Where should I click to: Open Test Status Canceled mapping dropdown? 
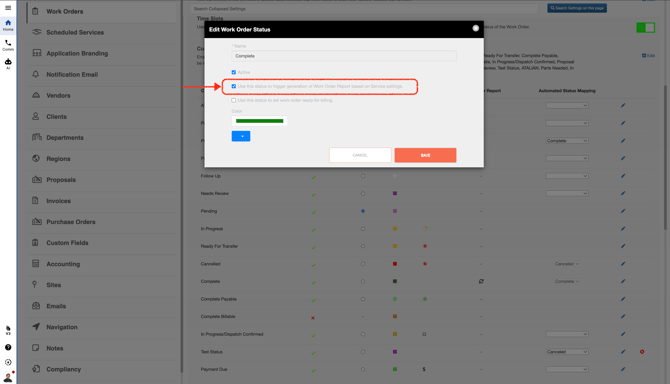pos(567,352)
